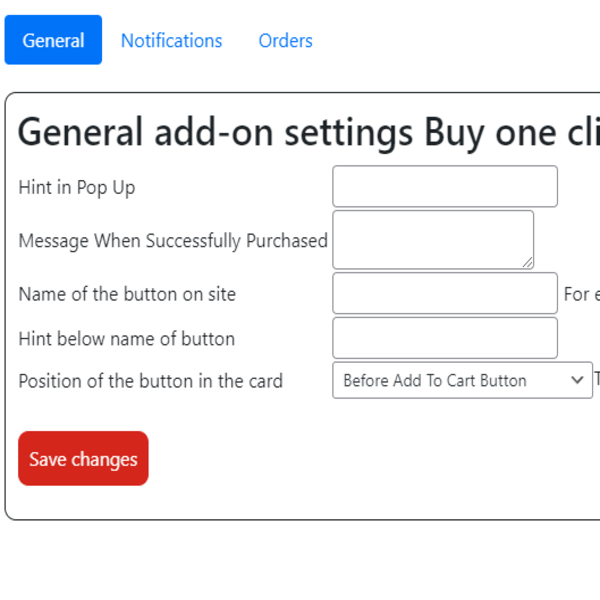600x600 pixels.
Task: Select the Hint below name of button field
Action: pos(444,338)
